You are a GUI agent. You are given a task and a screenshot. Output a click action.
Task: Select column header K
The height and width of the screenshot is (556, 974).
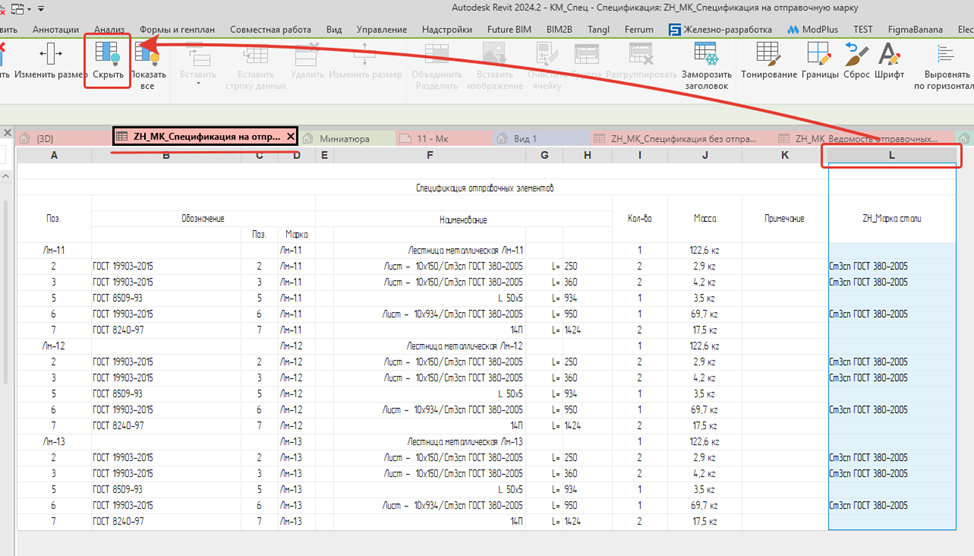(x=785, y=155)
